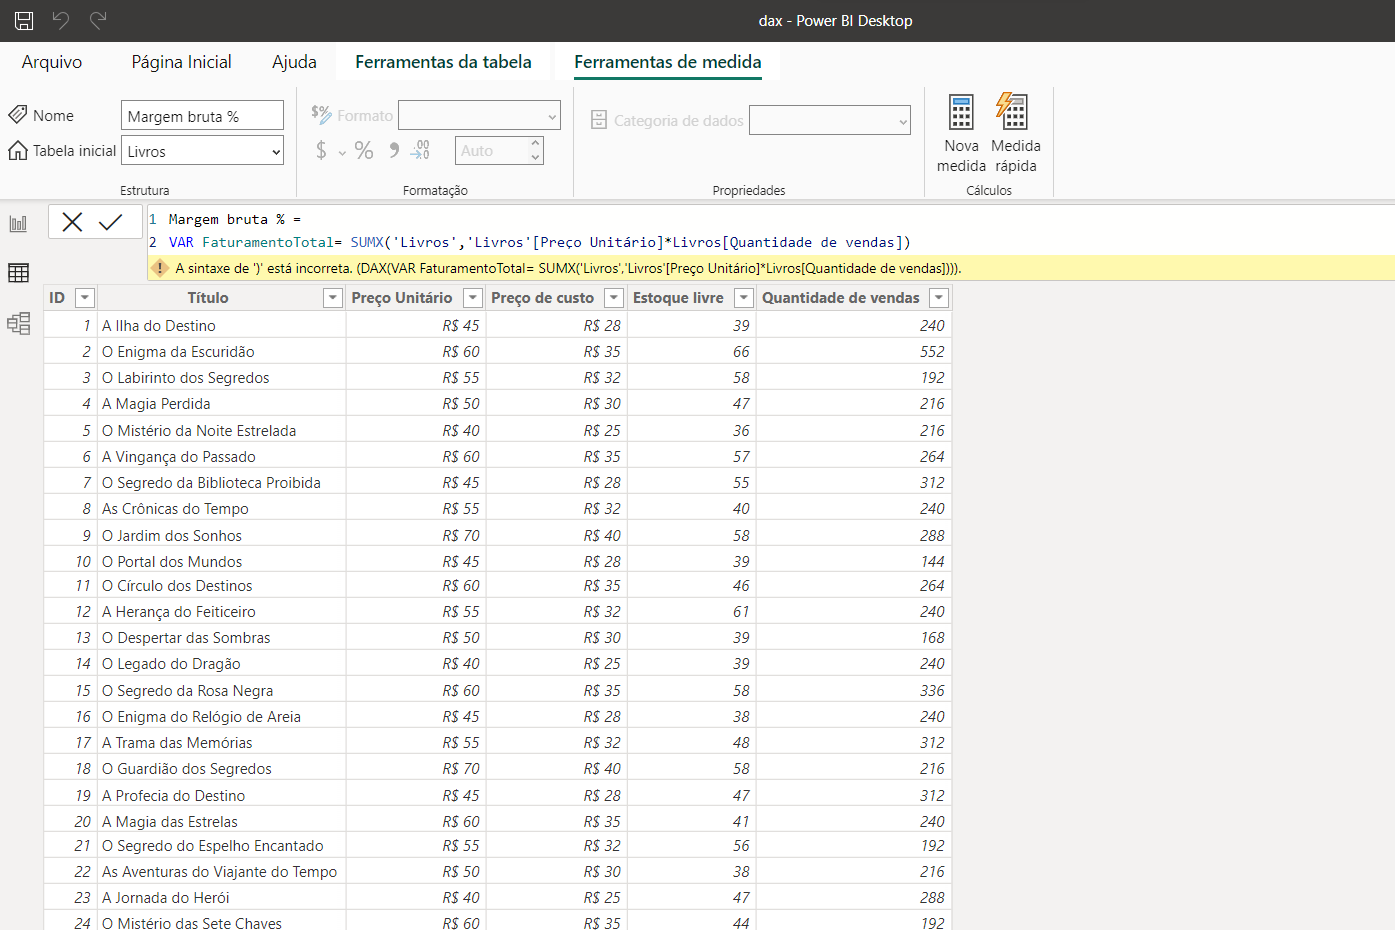Switch to Ajuda tab

pos(294,62)
